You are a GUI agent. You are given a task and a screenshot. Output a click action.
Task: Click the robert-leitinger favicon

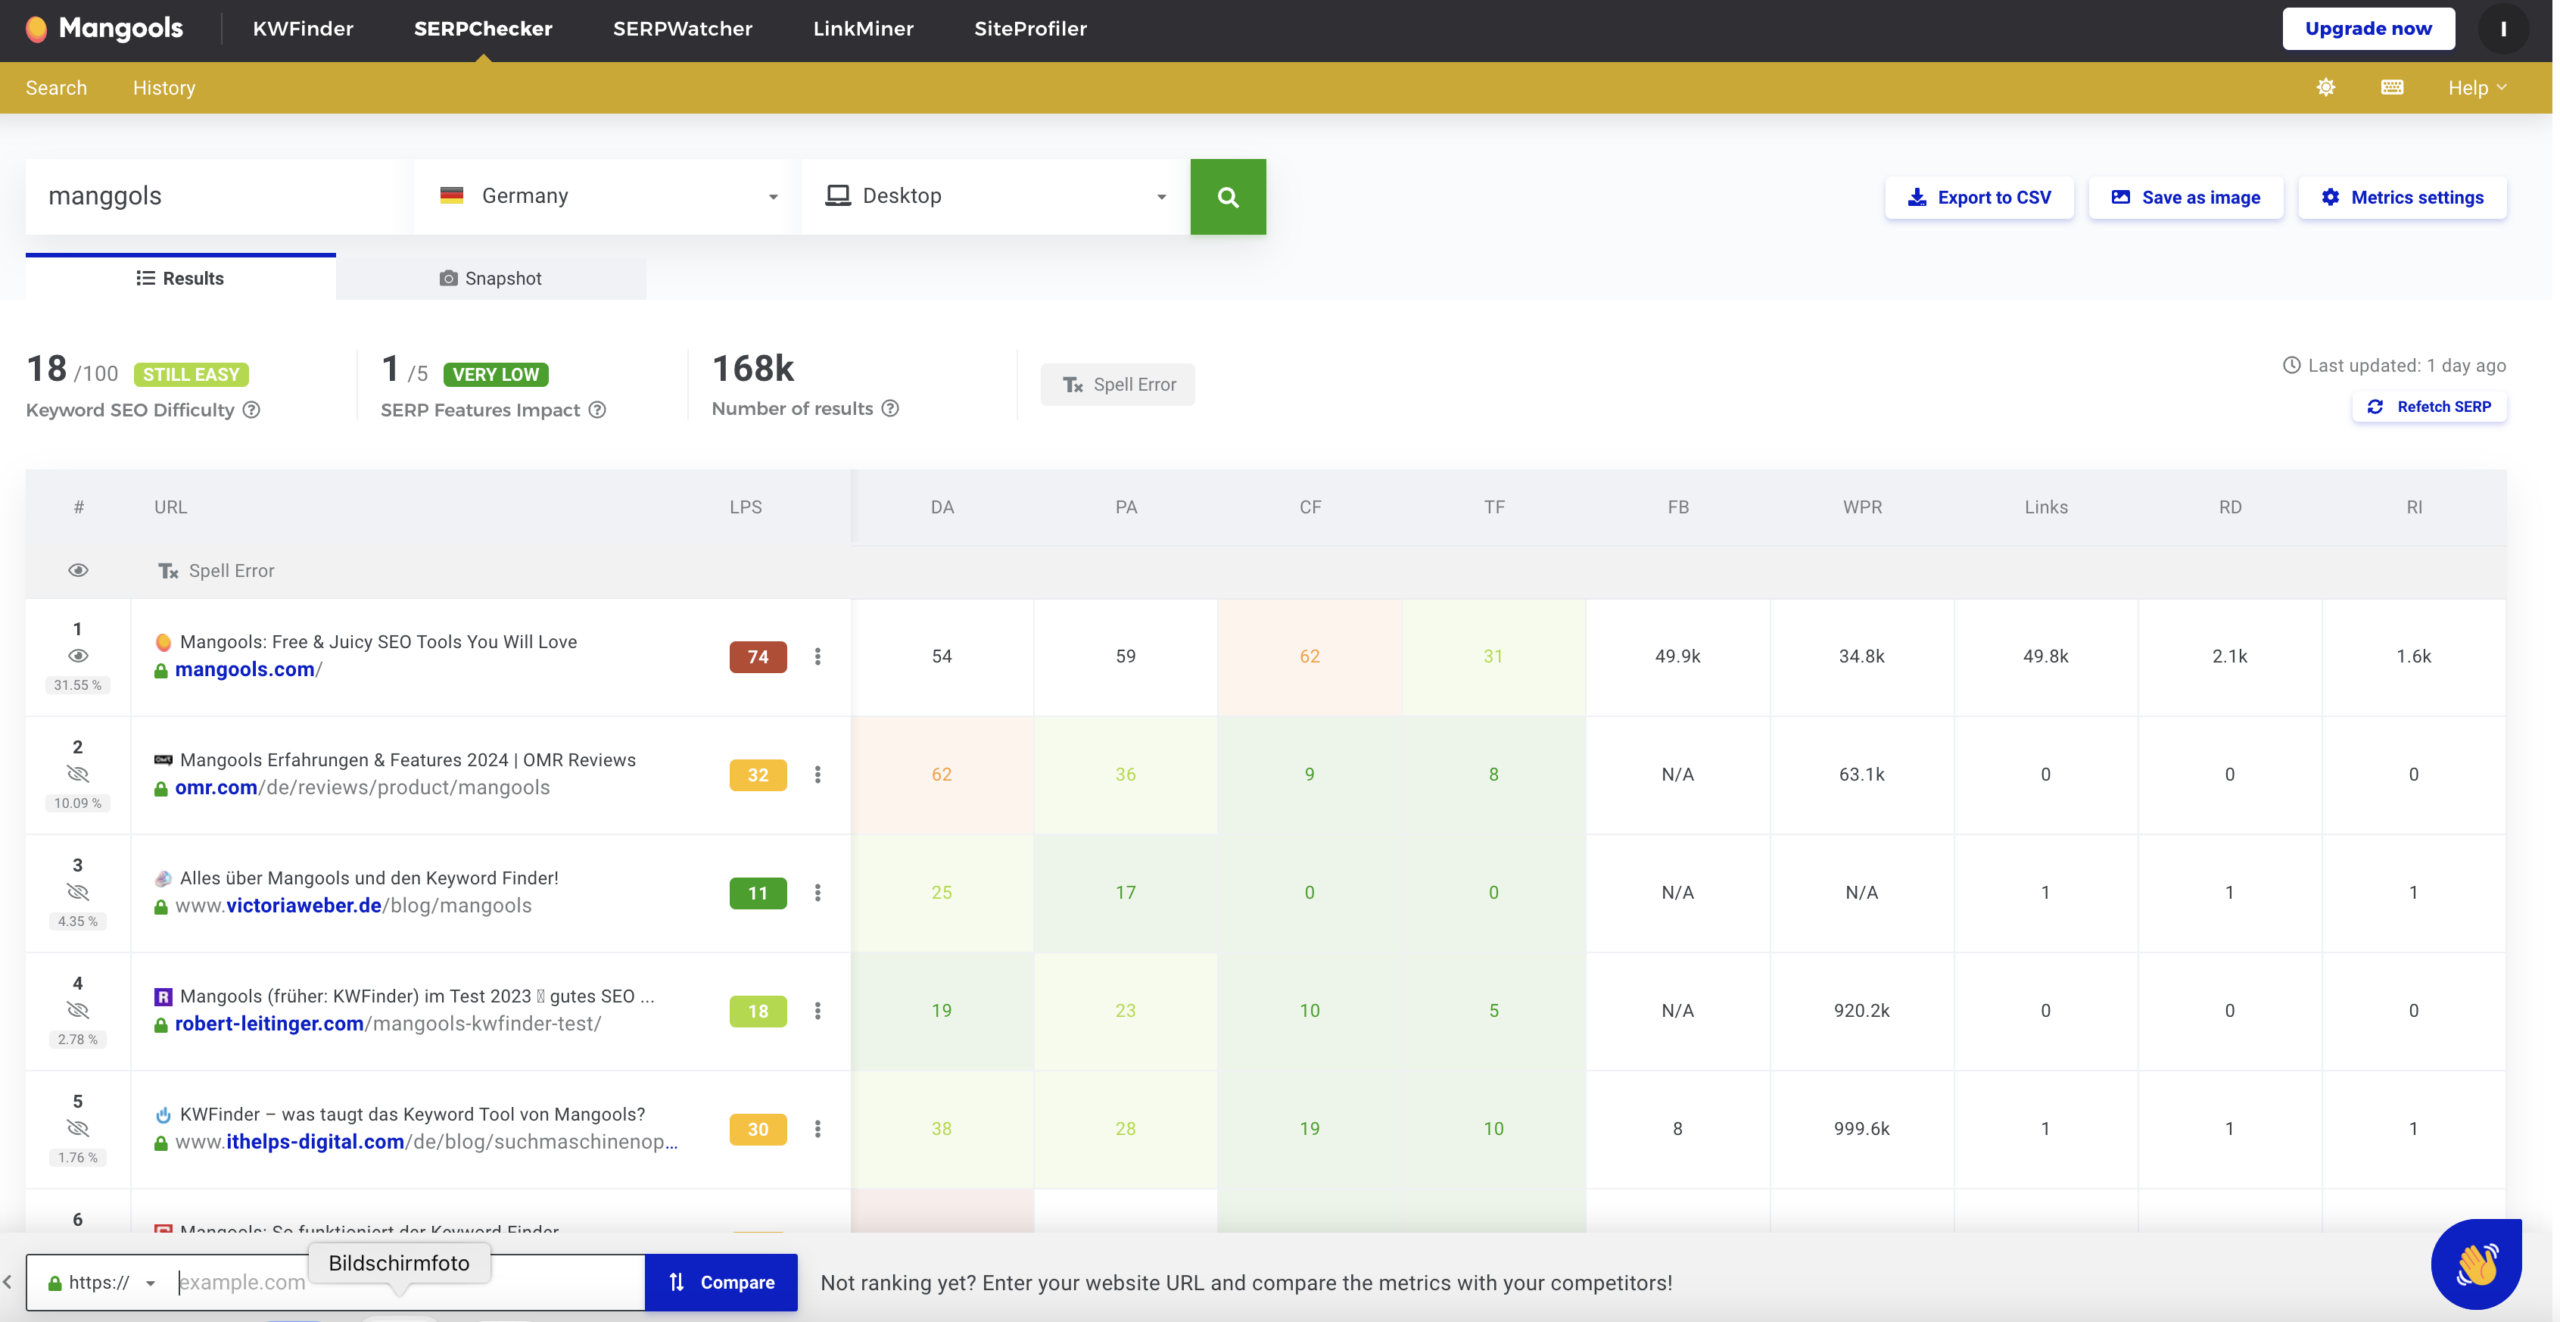[163, 997]
